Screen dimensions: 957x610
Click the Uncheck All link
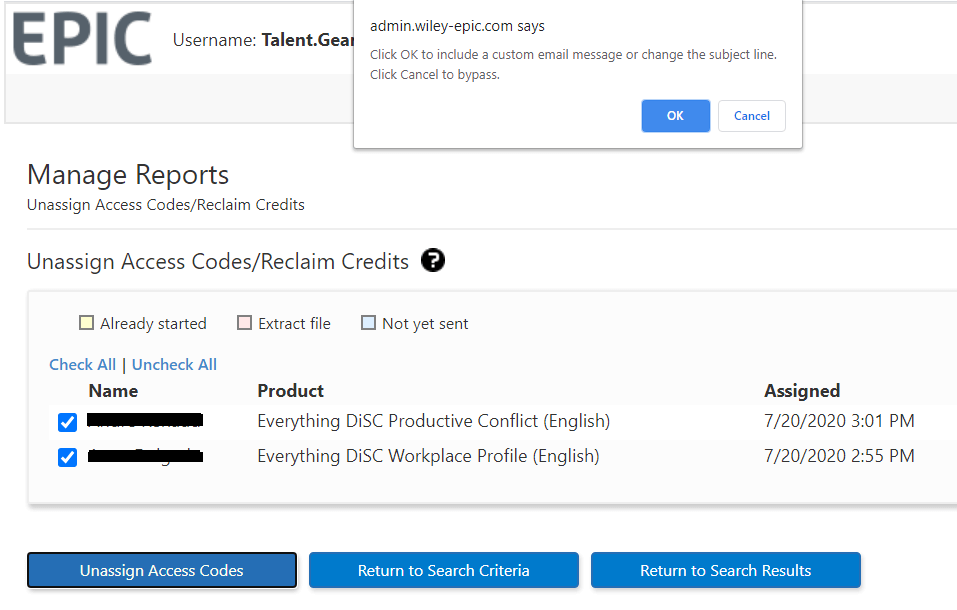[174, 365]
